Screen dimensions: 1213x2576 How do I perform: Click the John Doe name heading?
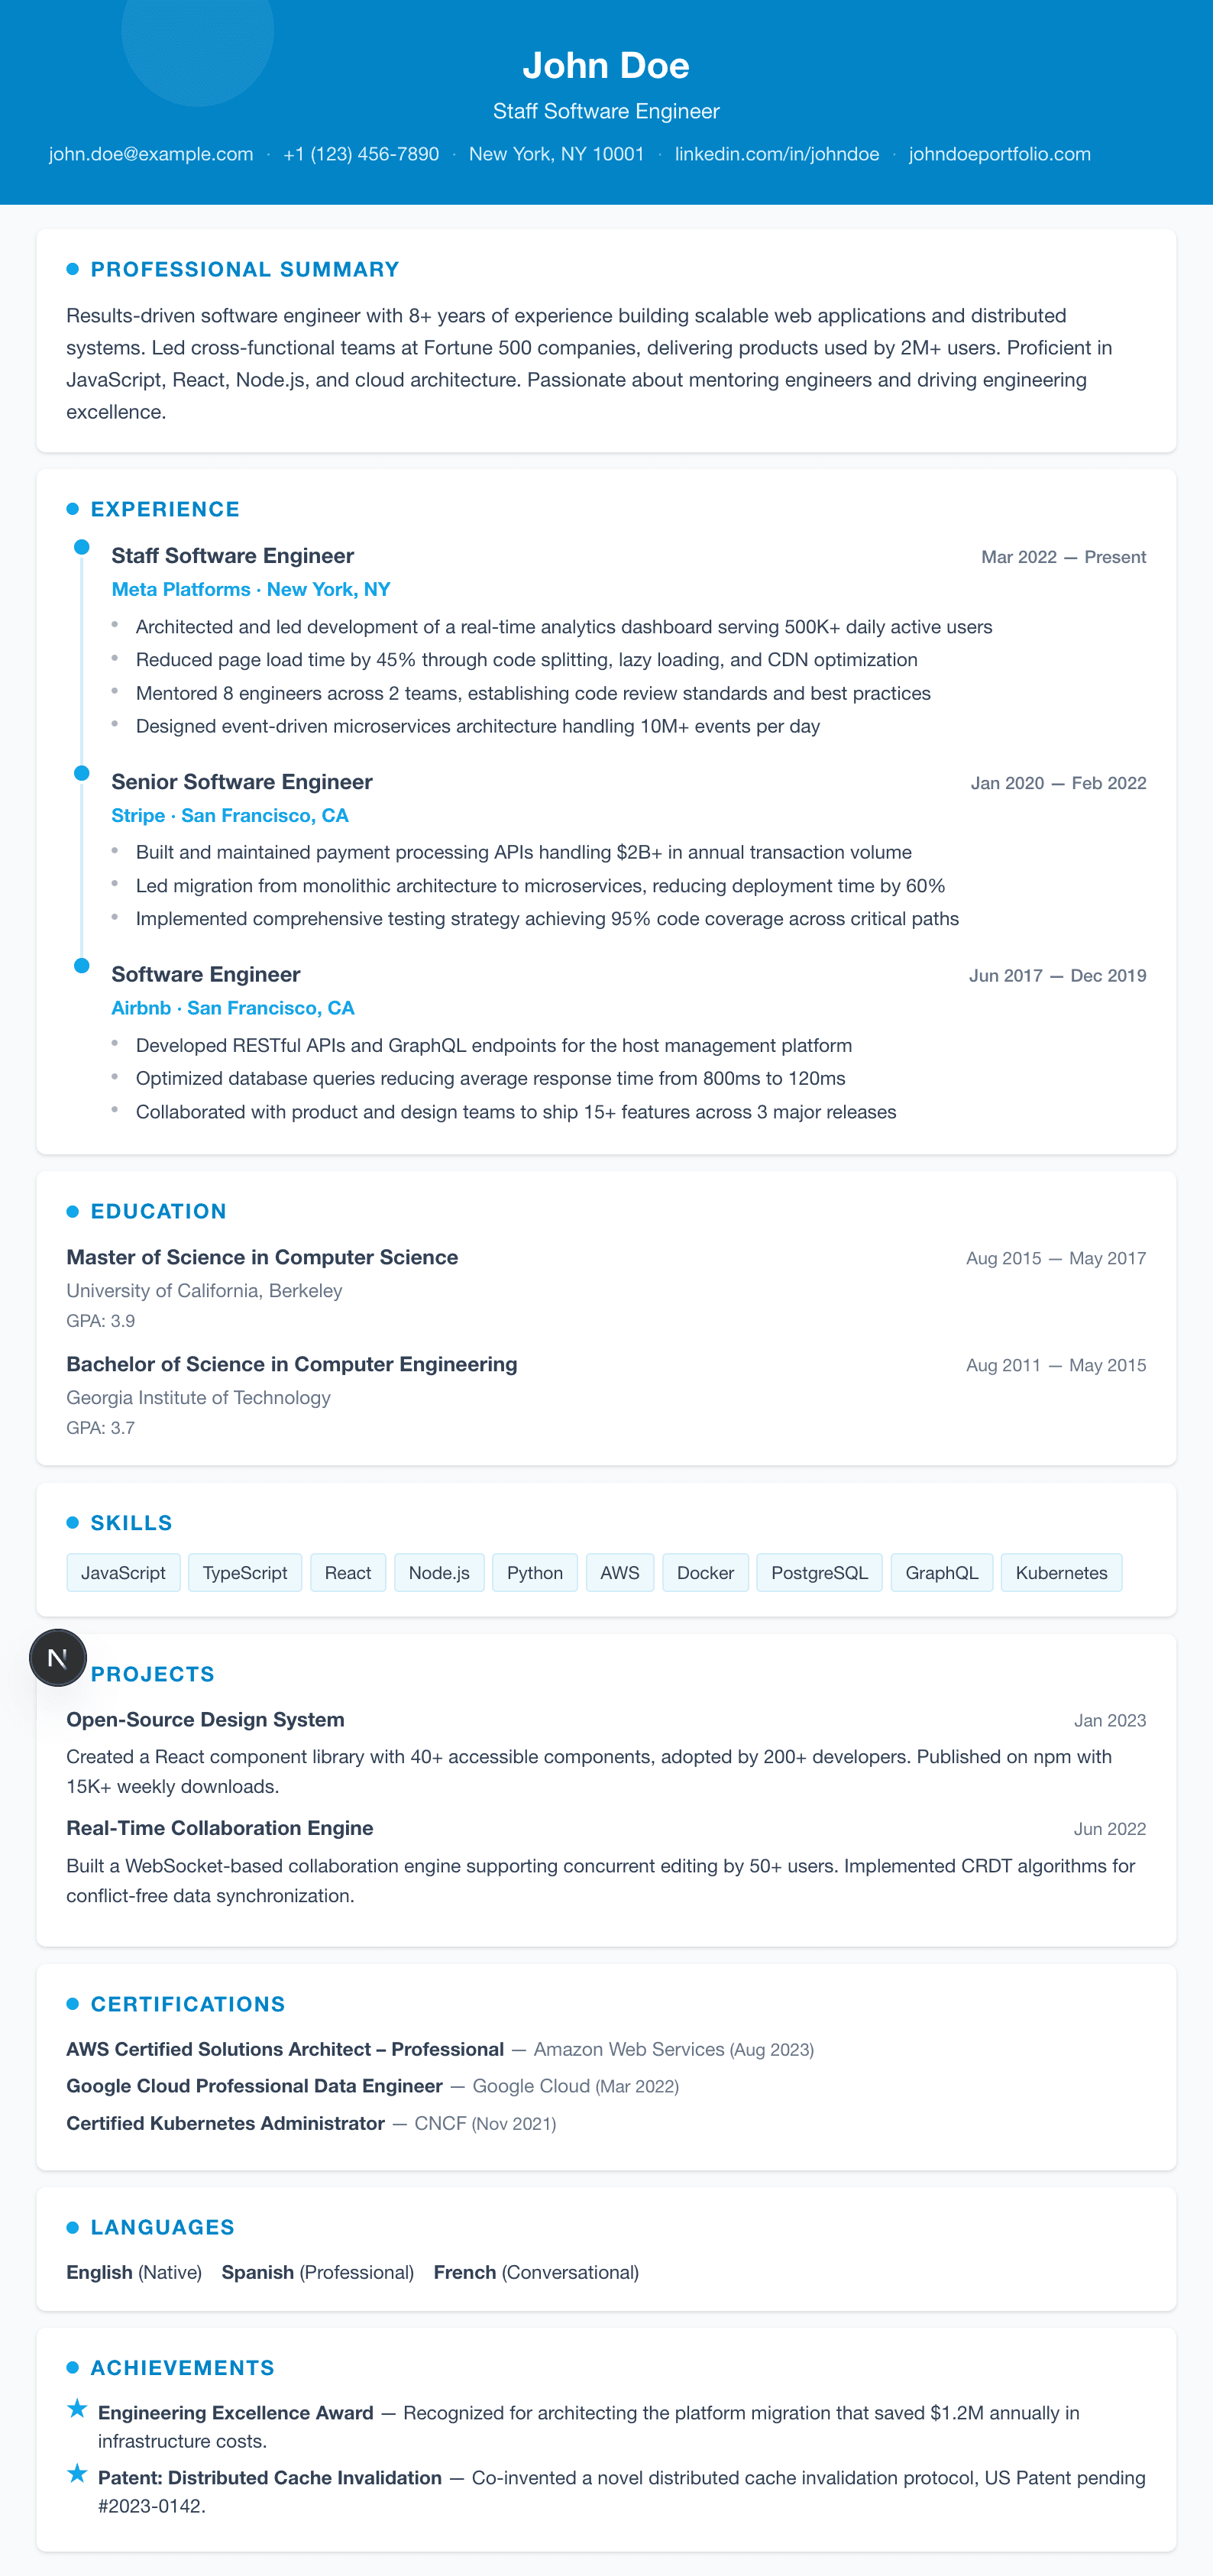click(606, 65)
